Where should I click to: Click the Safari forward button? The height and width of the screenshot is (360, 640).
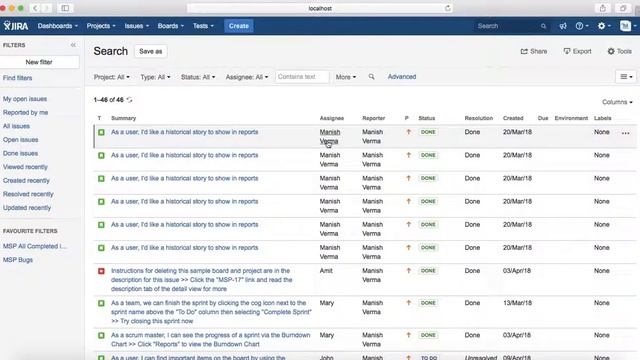point(47,8)
